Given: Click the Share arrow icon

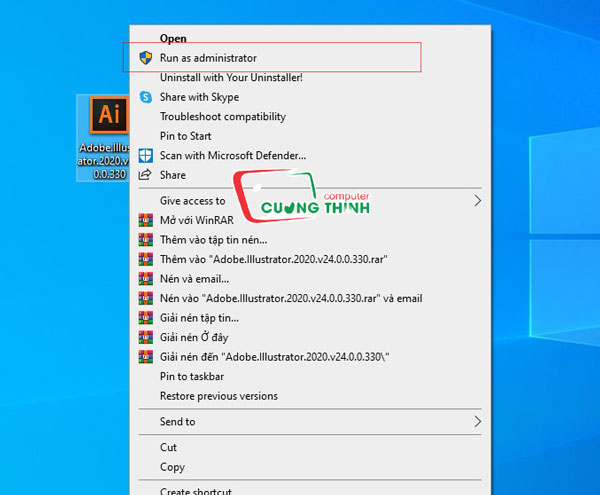Looking at the screenshot, I should (145, 175).
